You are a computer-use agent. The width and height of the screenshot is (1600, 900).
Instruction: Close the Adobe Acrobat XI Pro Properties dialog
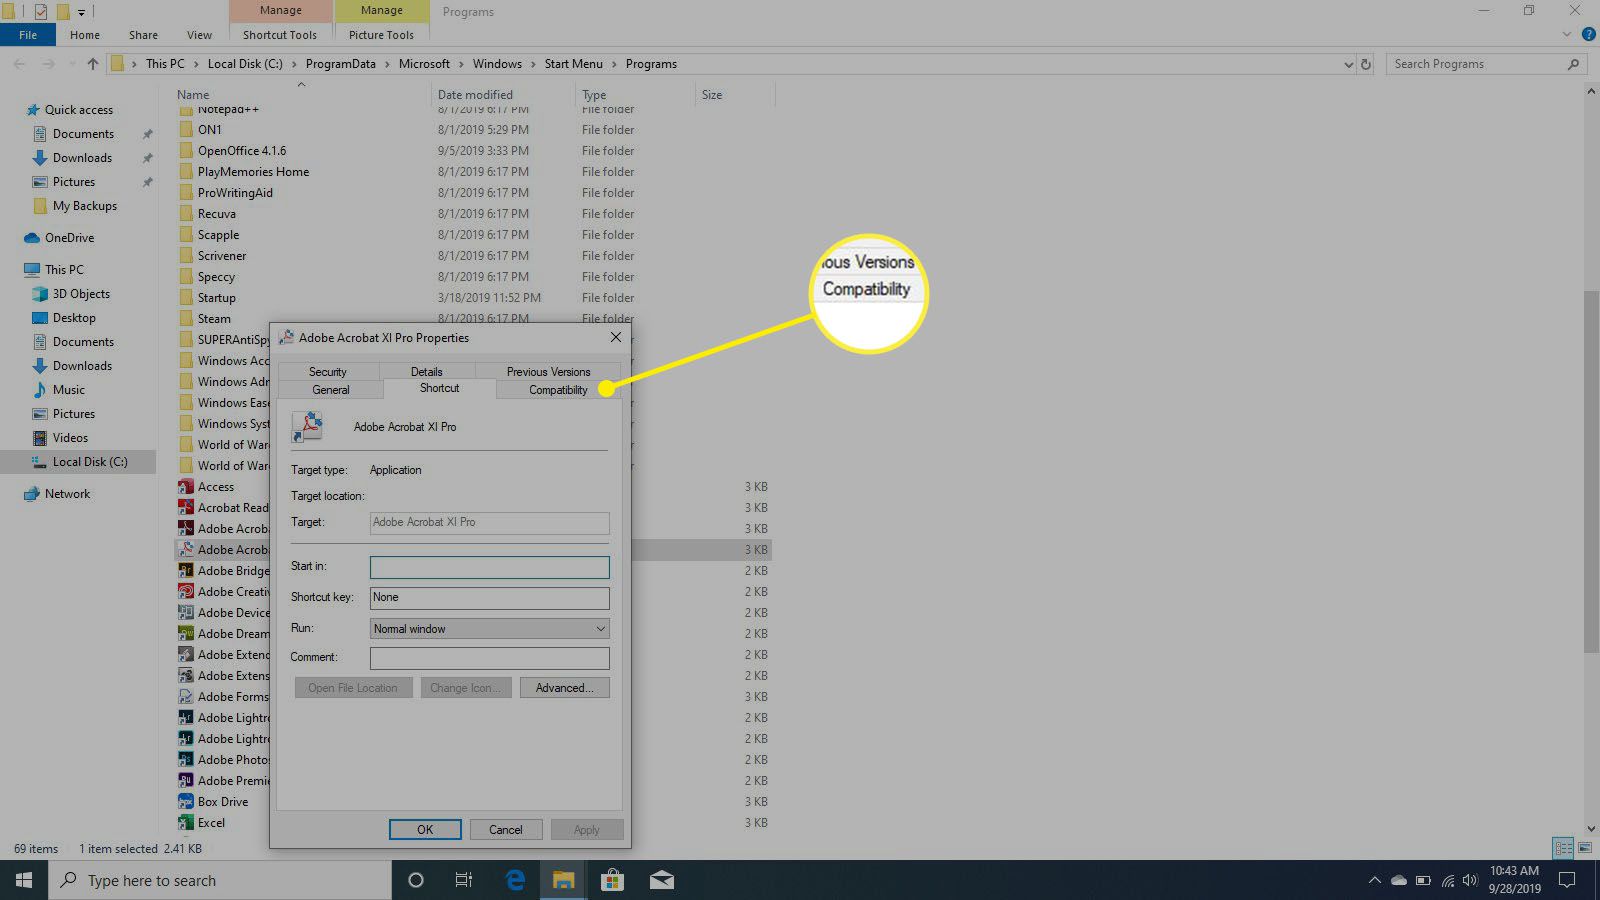click(616, 338)
